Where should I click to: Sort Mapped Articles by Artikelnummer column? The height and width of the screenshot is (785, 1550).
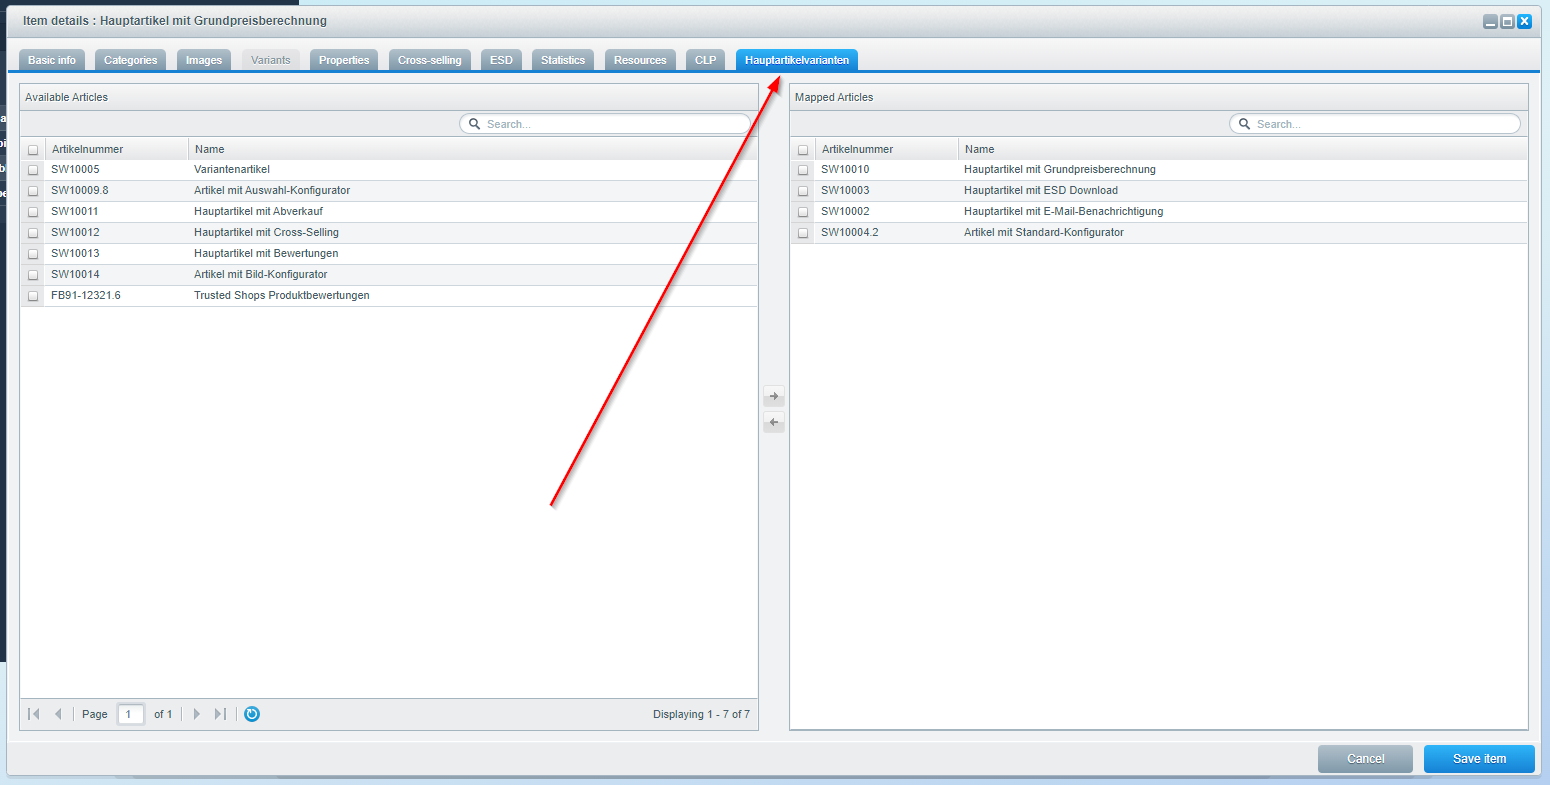point(886,149)
